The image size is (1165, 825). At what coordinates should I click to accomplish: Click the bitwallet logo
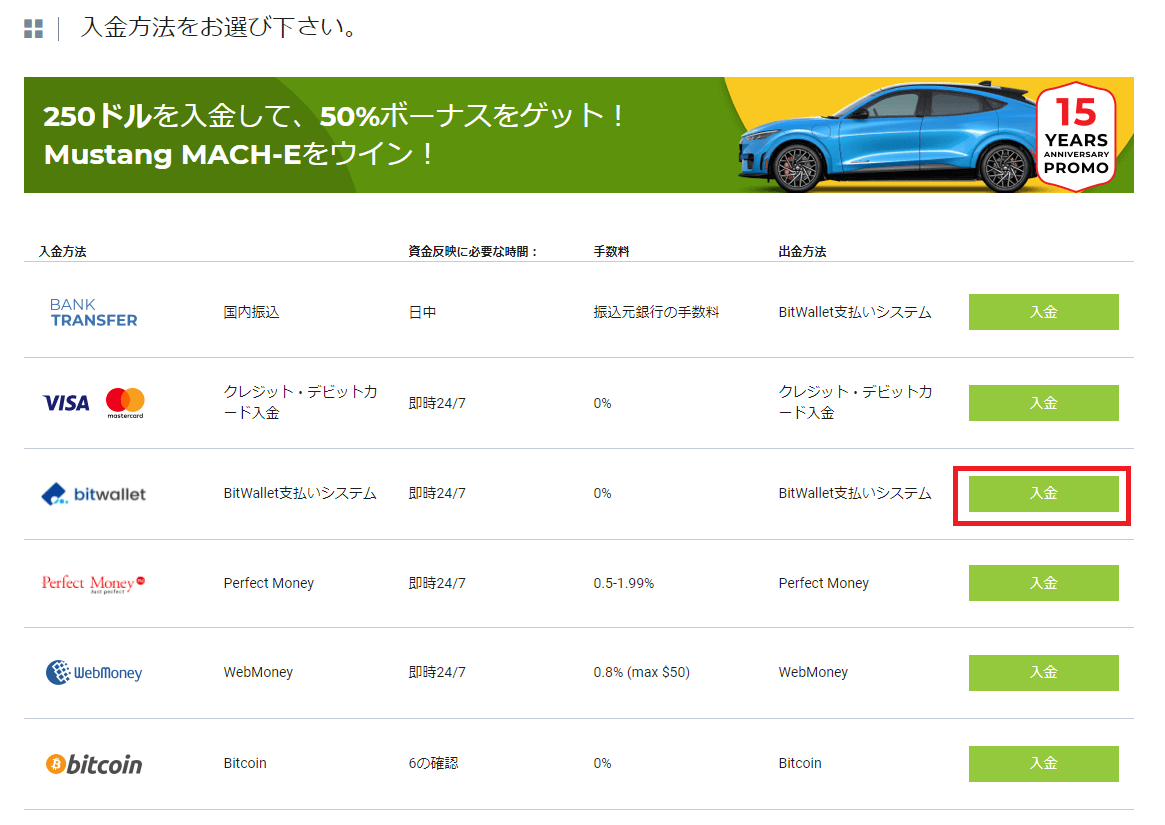tap(94, 494)
